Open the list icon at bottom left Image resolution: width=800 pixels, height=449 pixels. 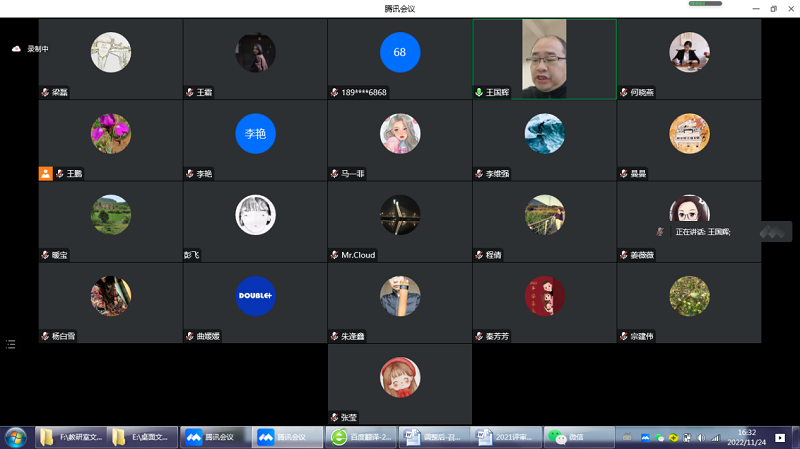coord(11,344)
